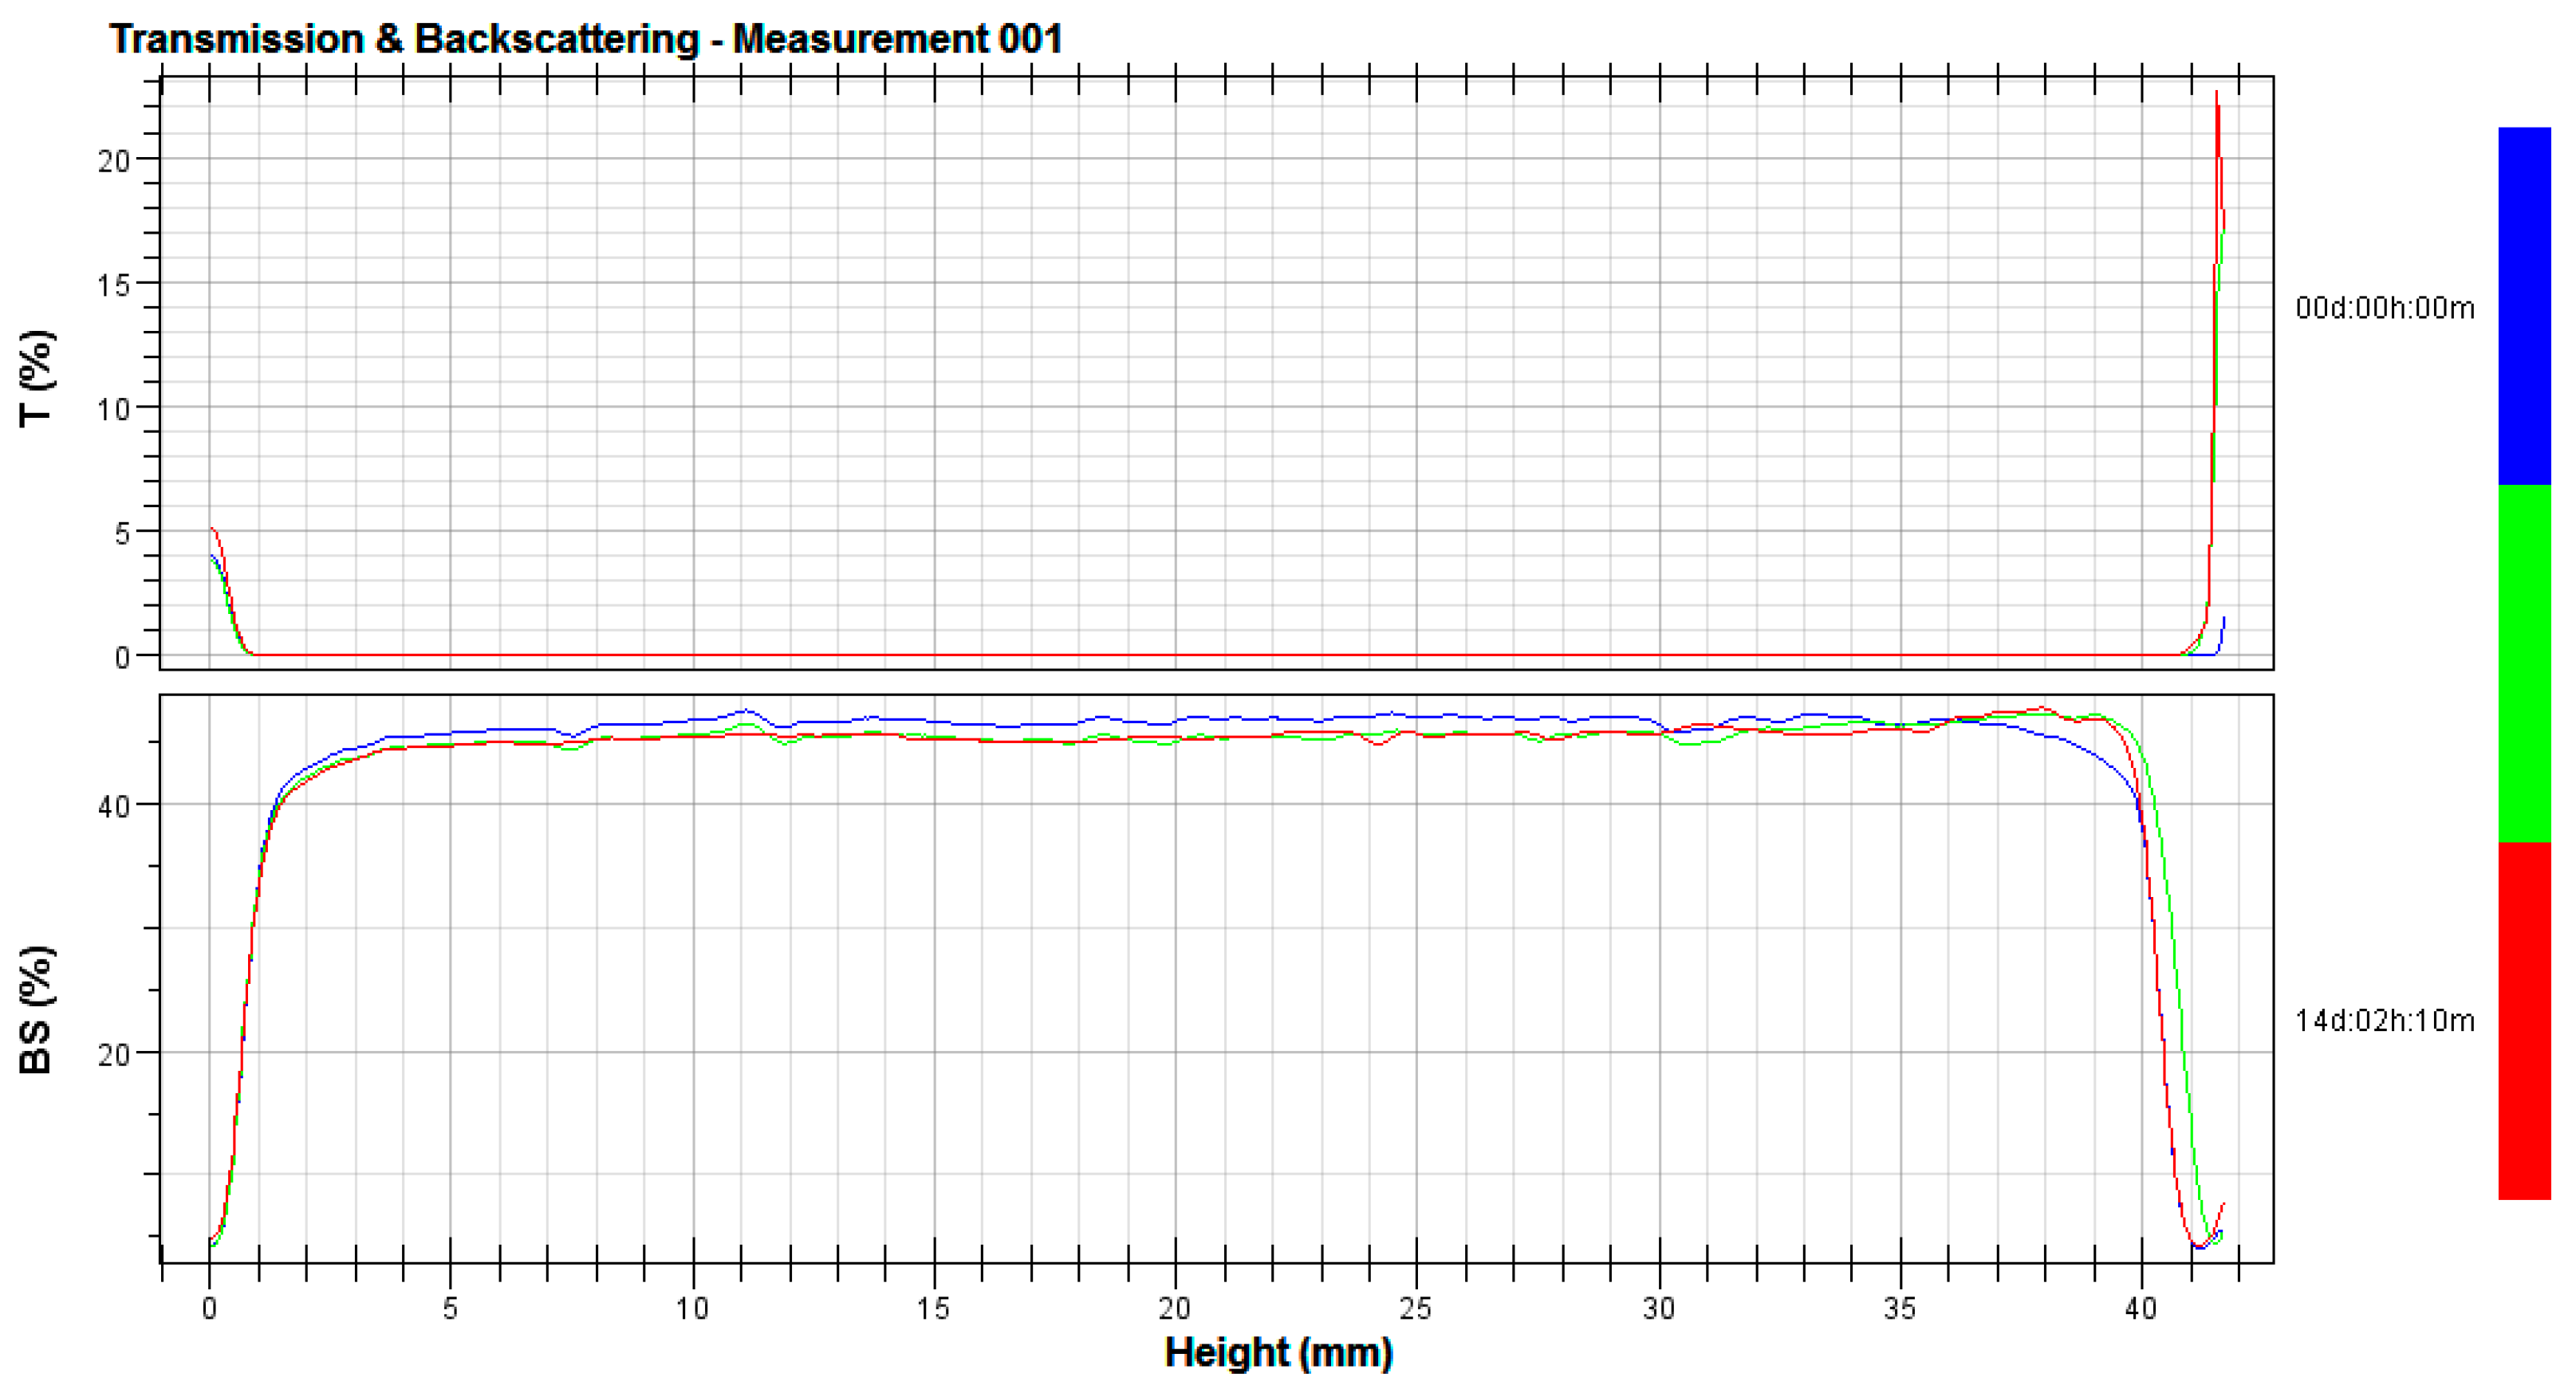Image resolution: width=2576 pixels, height=1397 pixels.
Task: Click the 20 tick label on BS axis
Action: 114,1055
